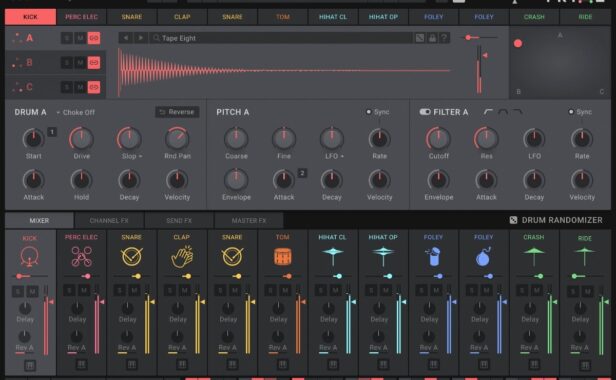Load the previous sample with the left arrow
The height and width of the screenshot is (380, 616).
click(x=126, y=38)
